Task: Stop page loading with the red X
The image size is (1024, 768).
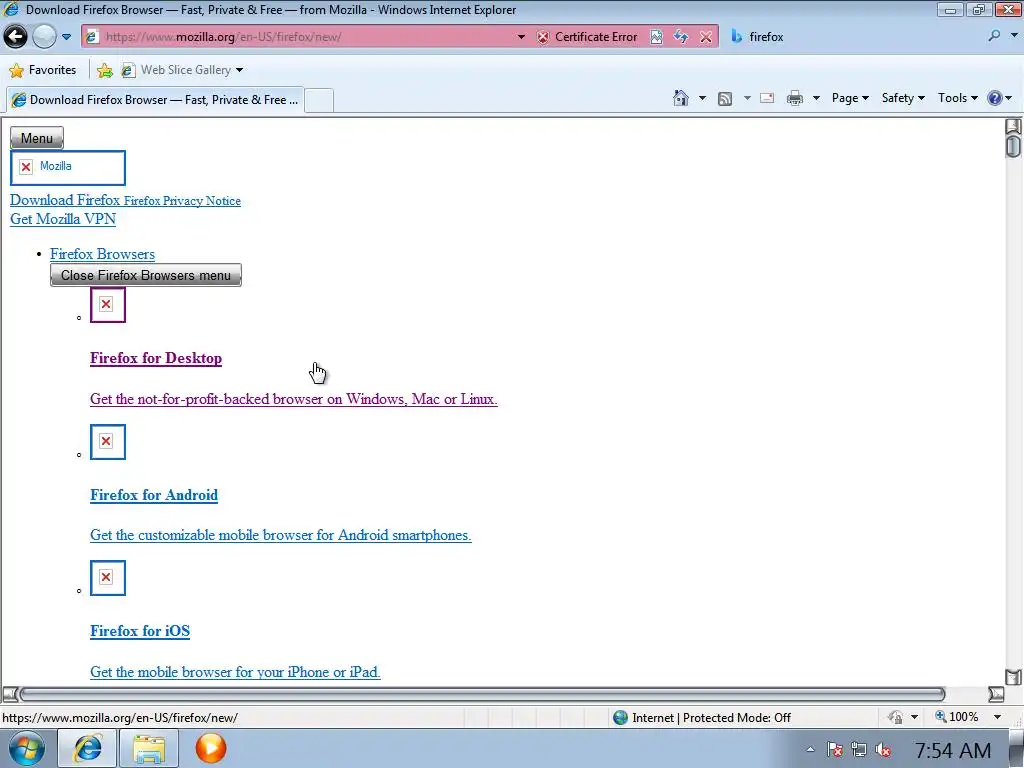Action: click(x=706, y=37)
